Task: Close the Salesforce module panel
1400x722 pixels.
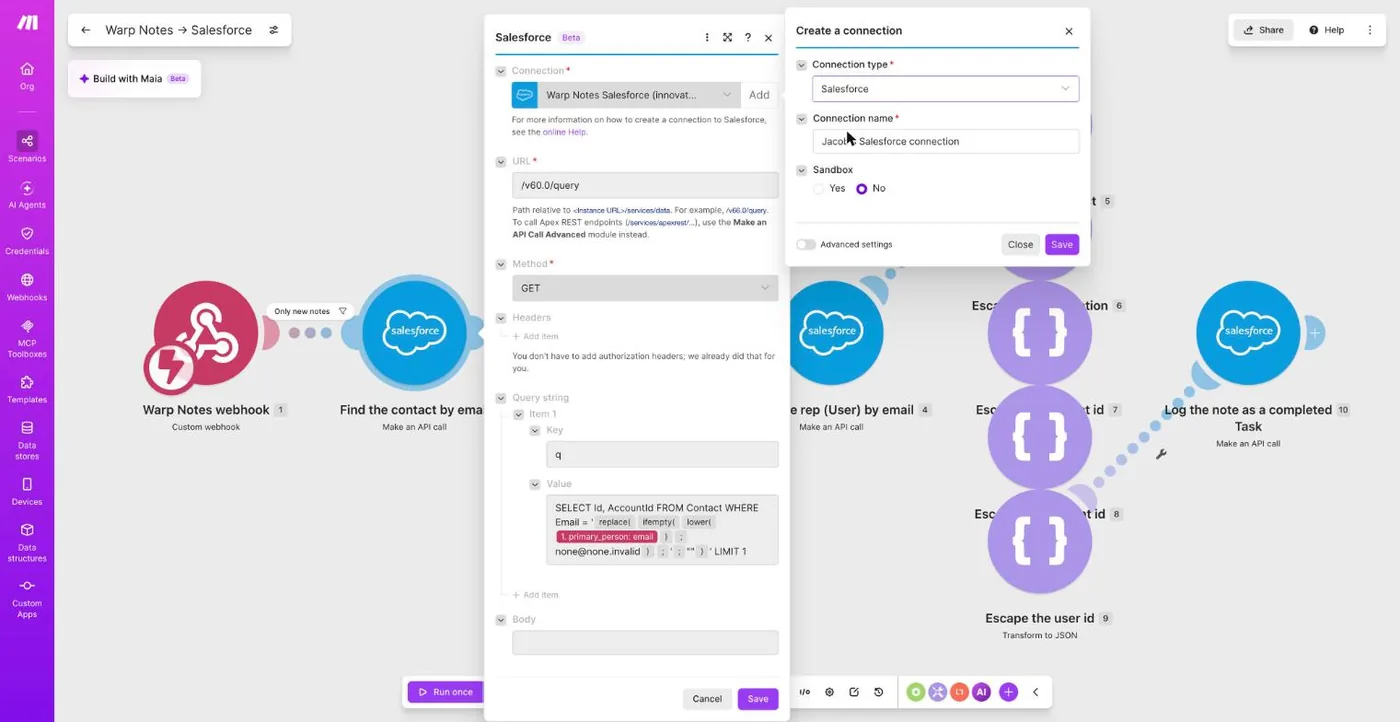Action: click(768, 37)
